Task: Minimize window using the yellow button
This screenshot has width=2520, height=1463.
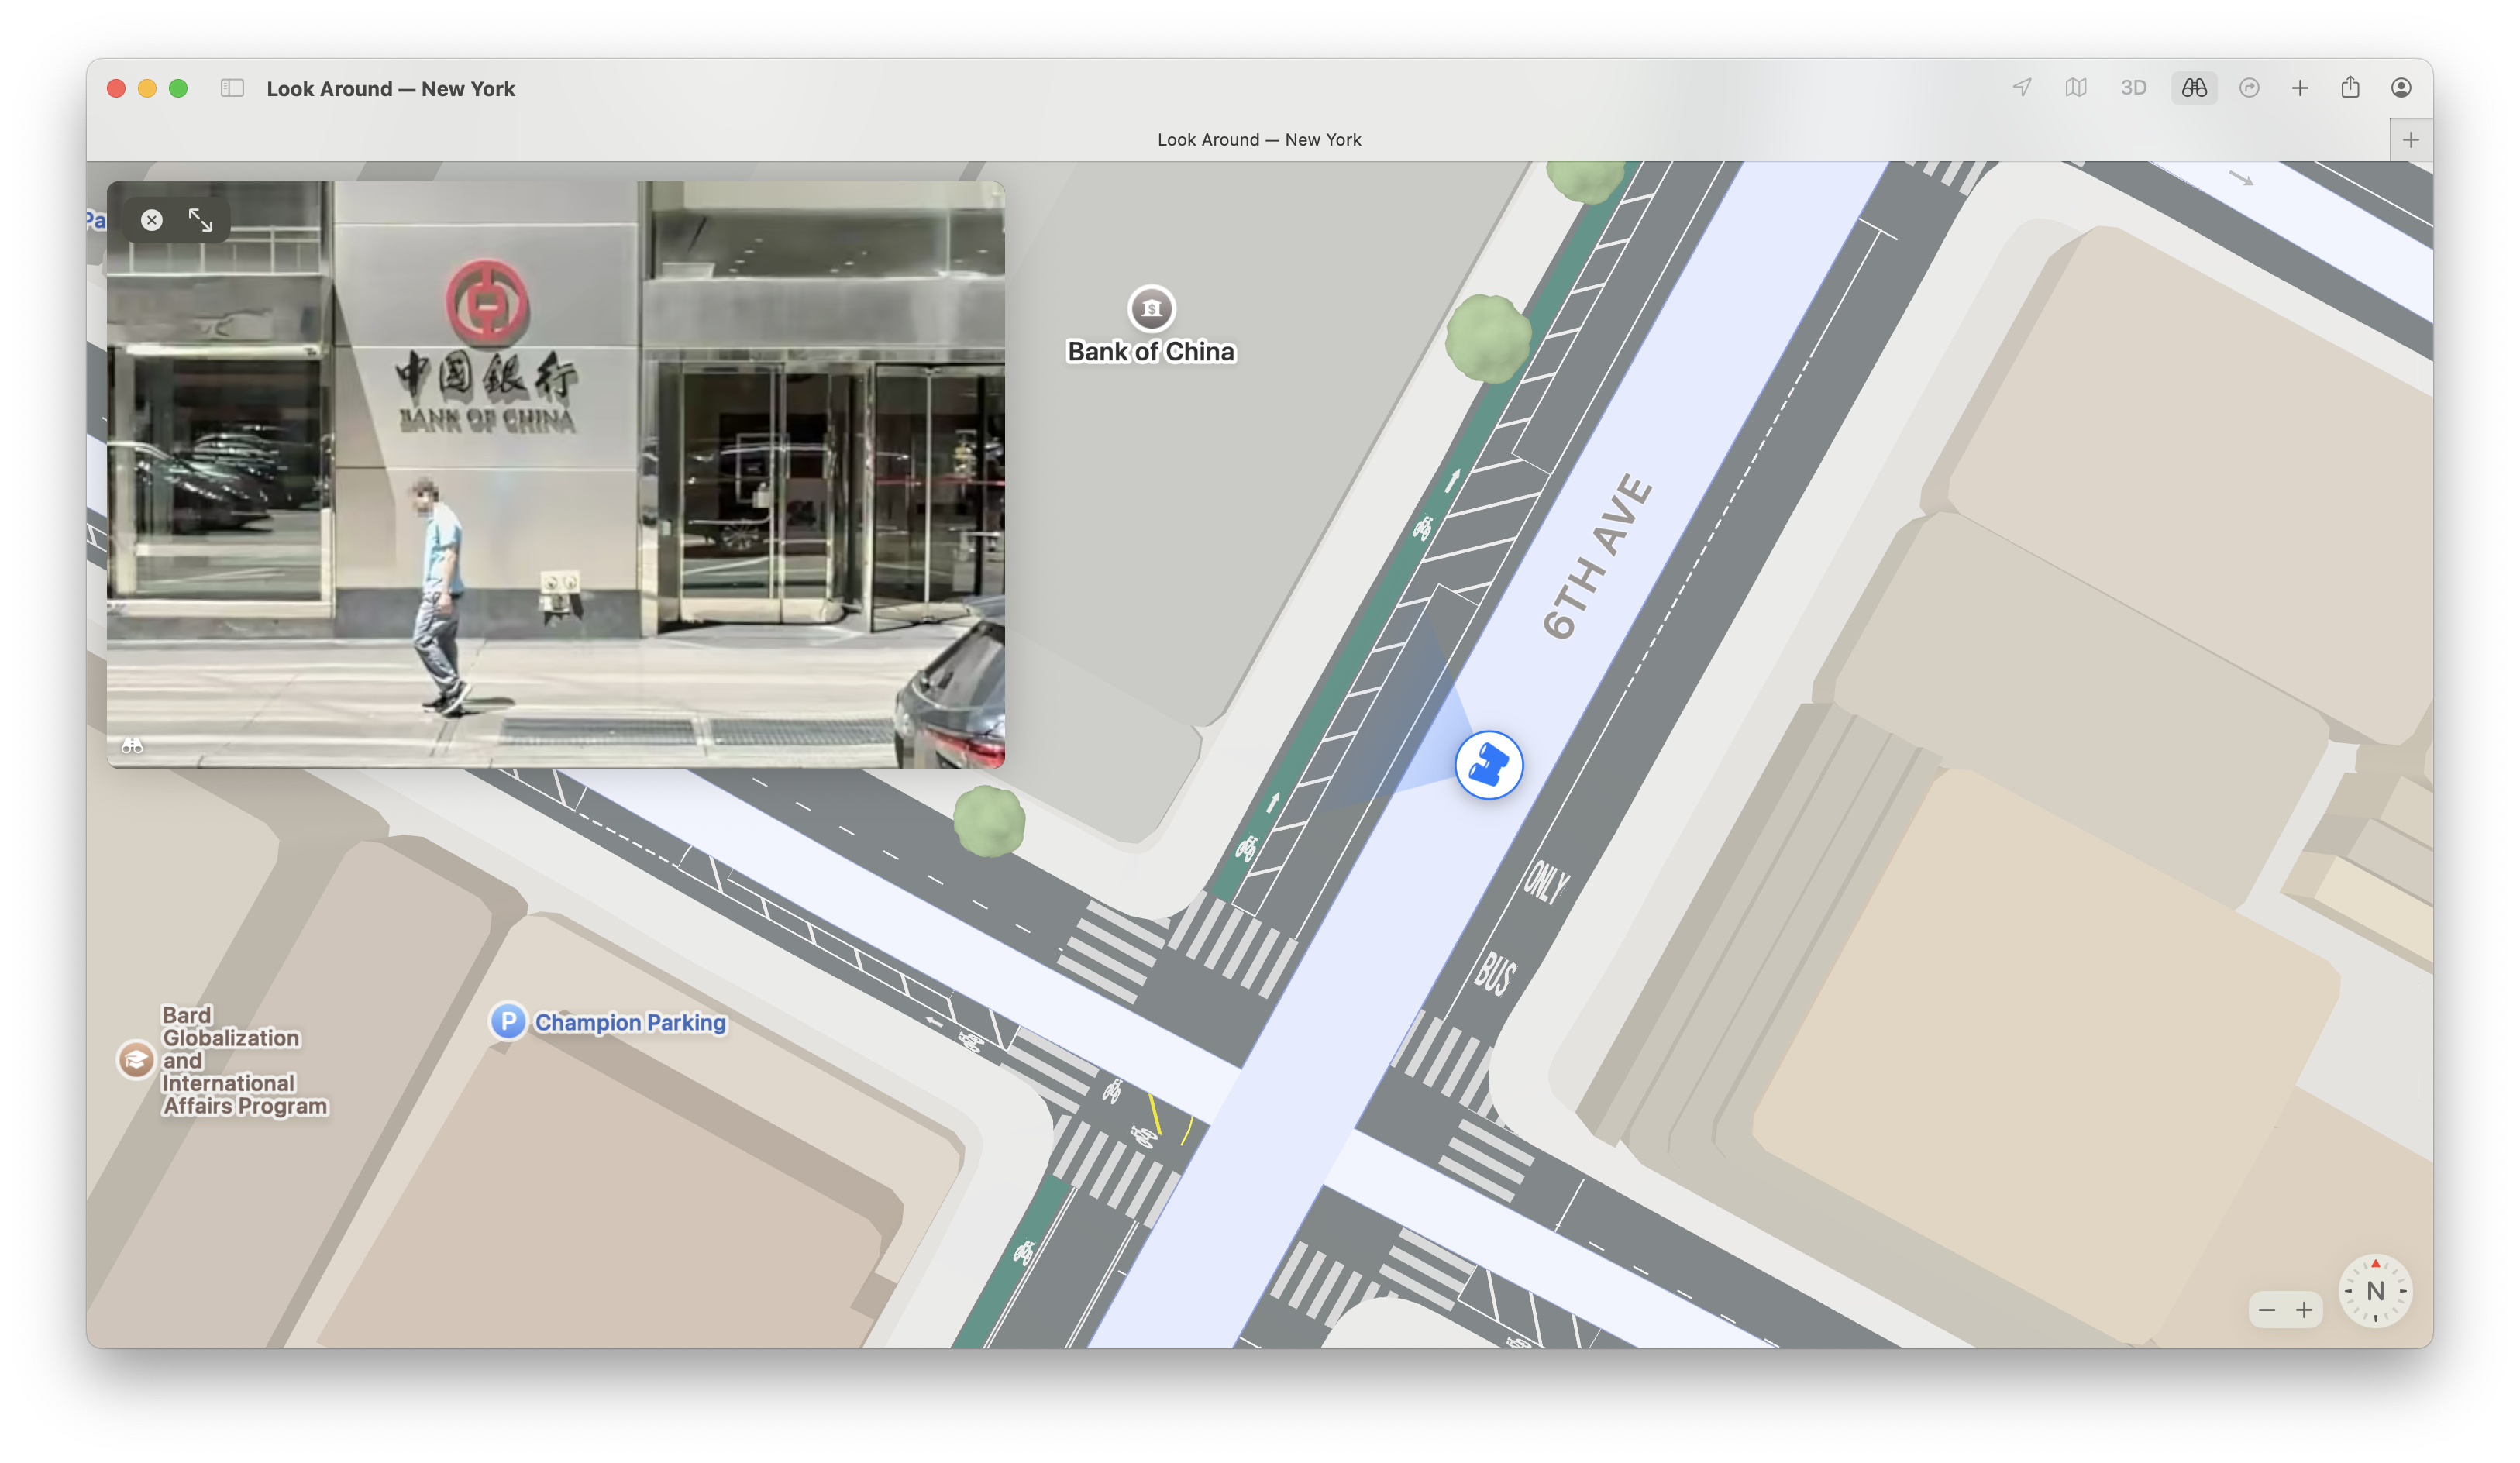Action: 147,88
